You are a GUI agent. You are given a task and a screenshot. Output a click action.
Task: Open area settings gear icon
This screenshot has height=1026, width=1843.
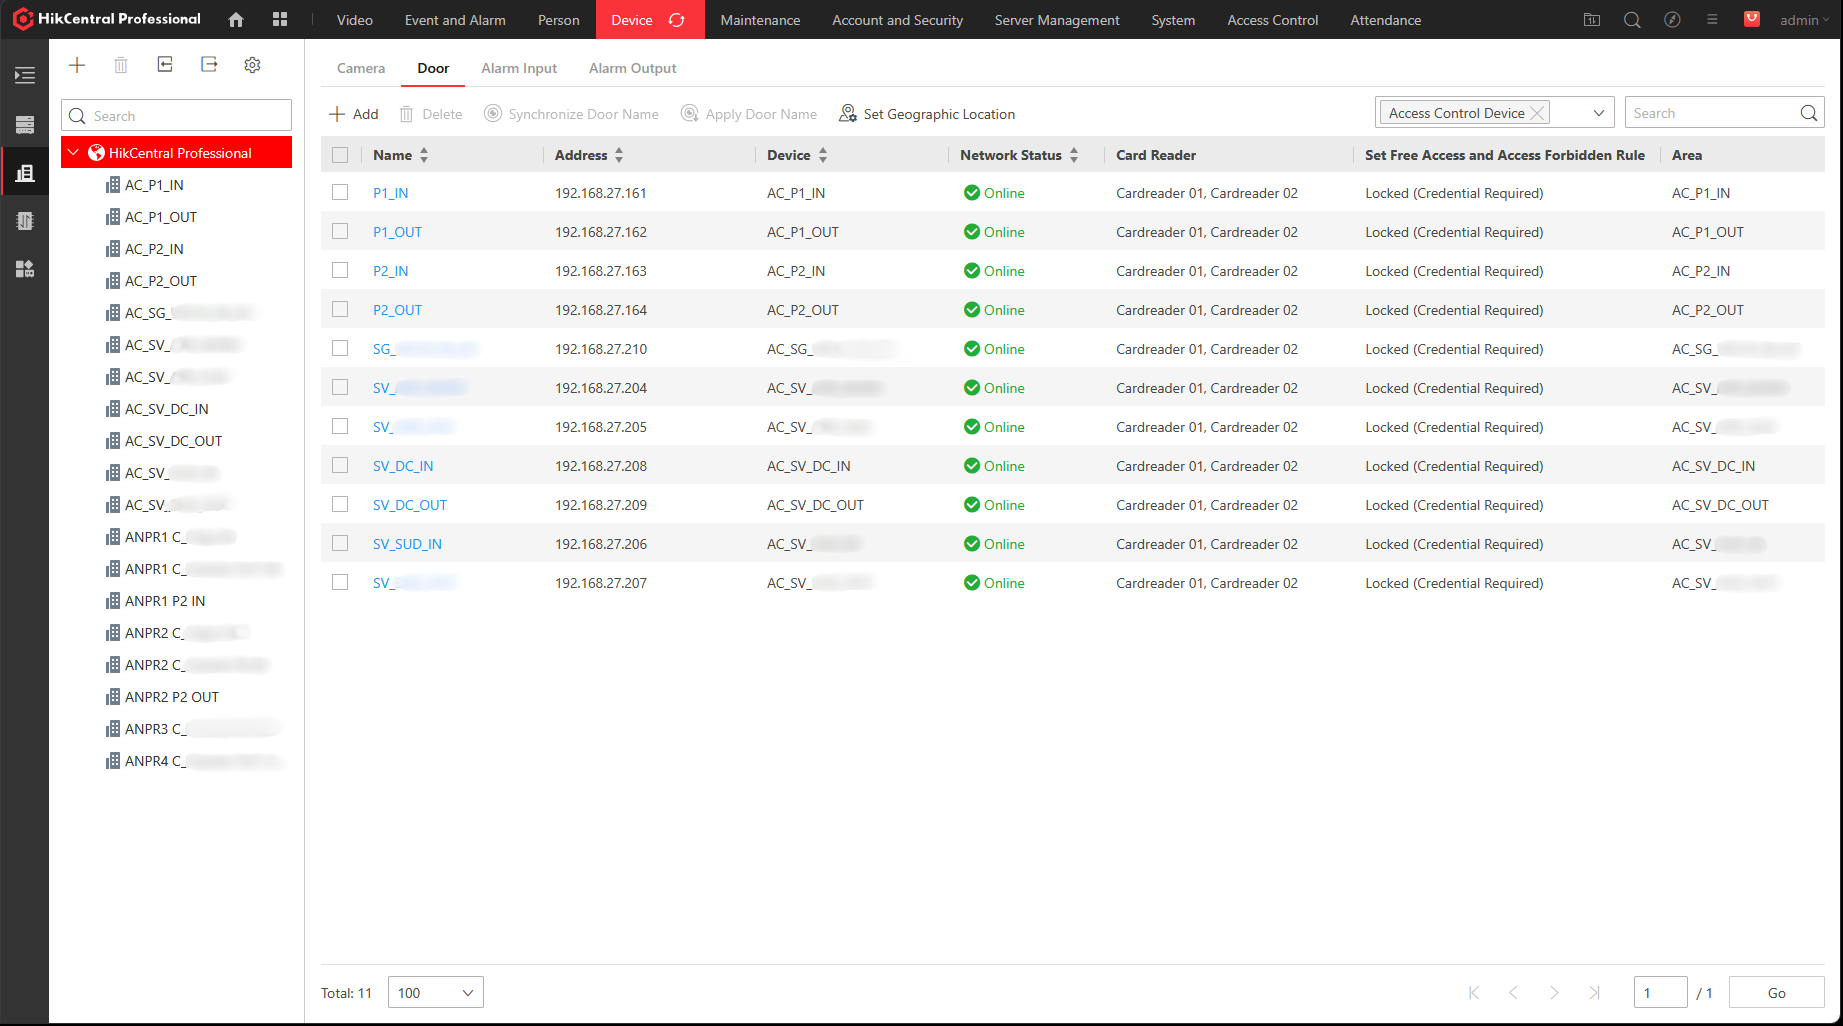253,65
